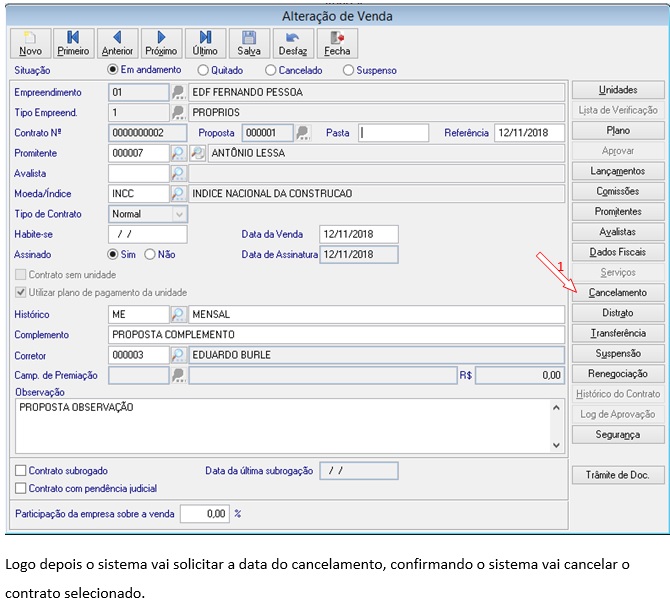Close the window with Fecha
Viewport: 670px width, 607px height.
click(337, 43)
